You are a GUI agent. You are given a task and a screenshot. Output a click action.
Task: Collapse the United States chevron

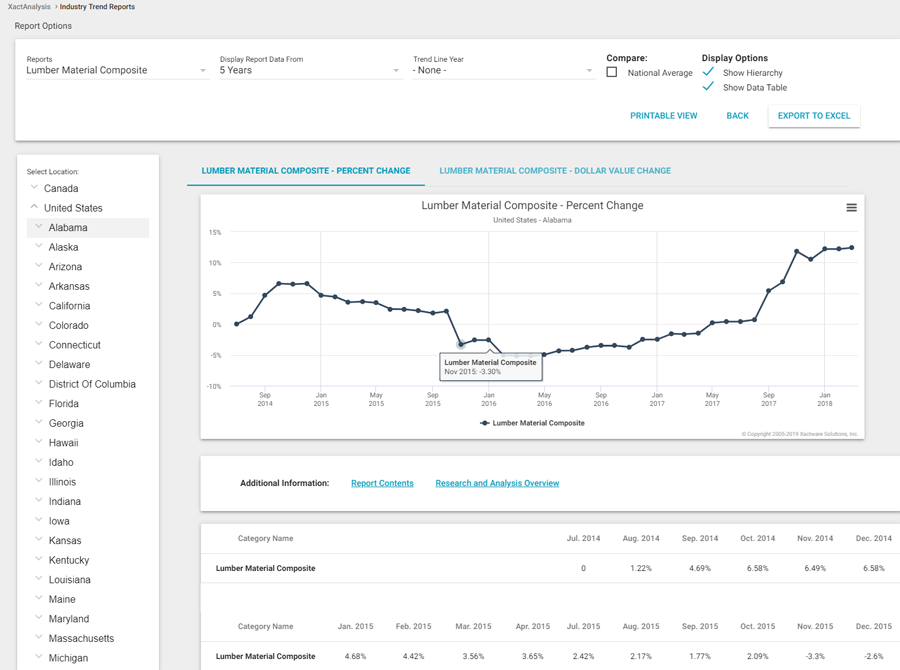[x=34, y=207]
